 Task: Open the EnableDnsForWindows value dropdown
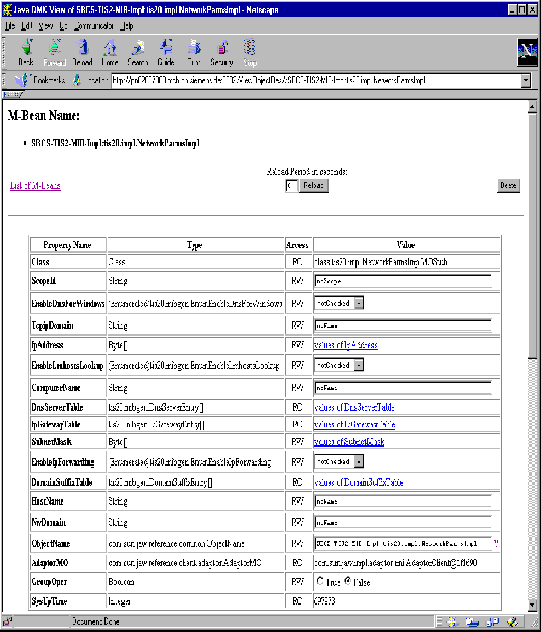coord(359,303)
